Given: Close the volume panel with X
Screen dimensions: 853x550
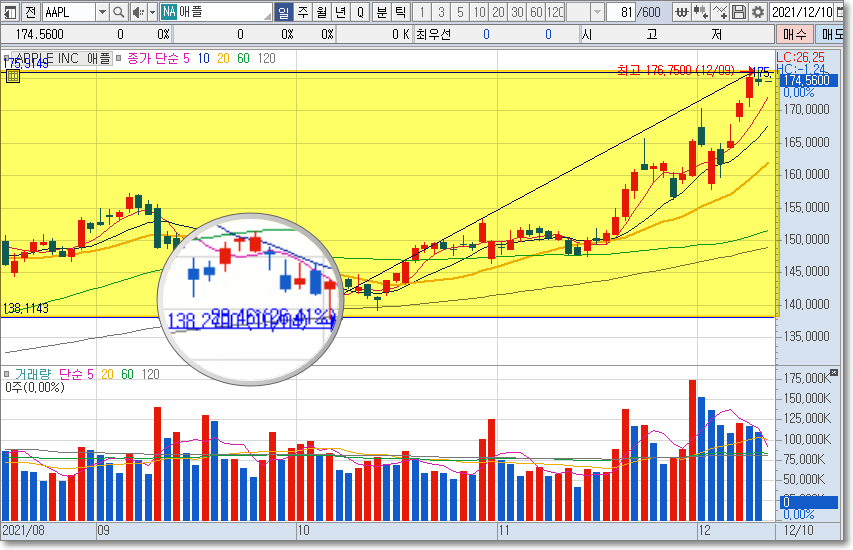Looking at the screenshot, I should [834, 373].
